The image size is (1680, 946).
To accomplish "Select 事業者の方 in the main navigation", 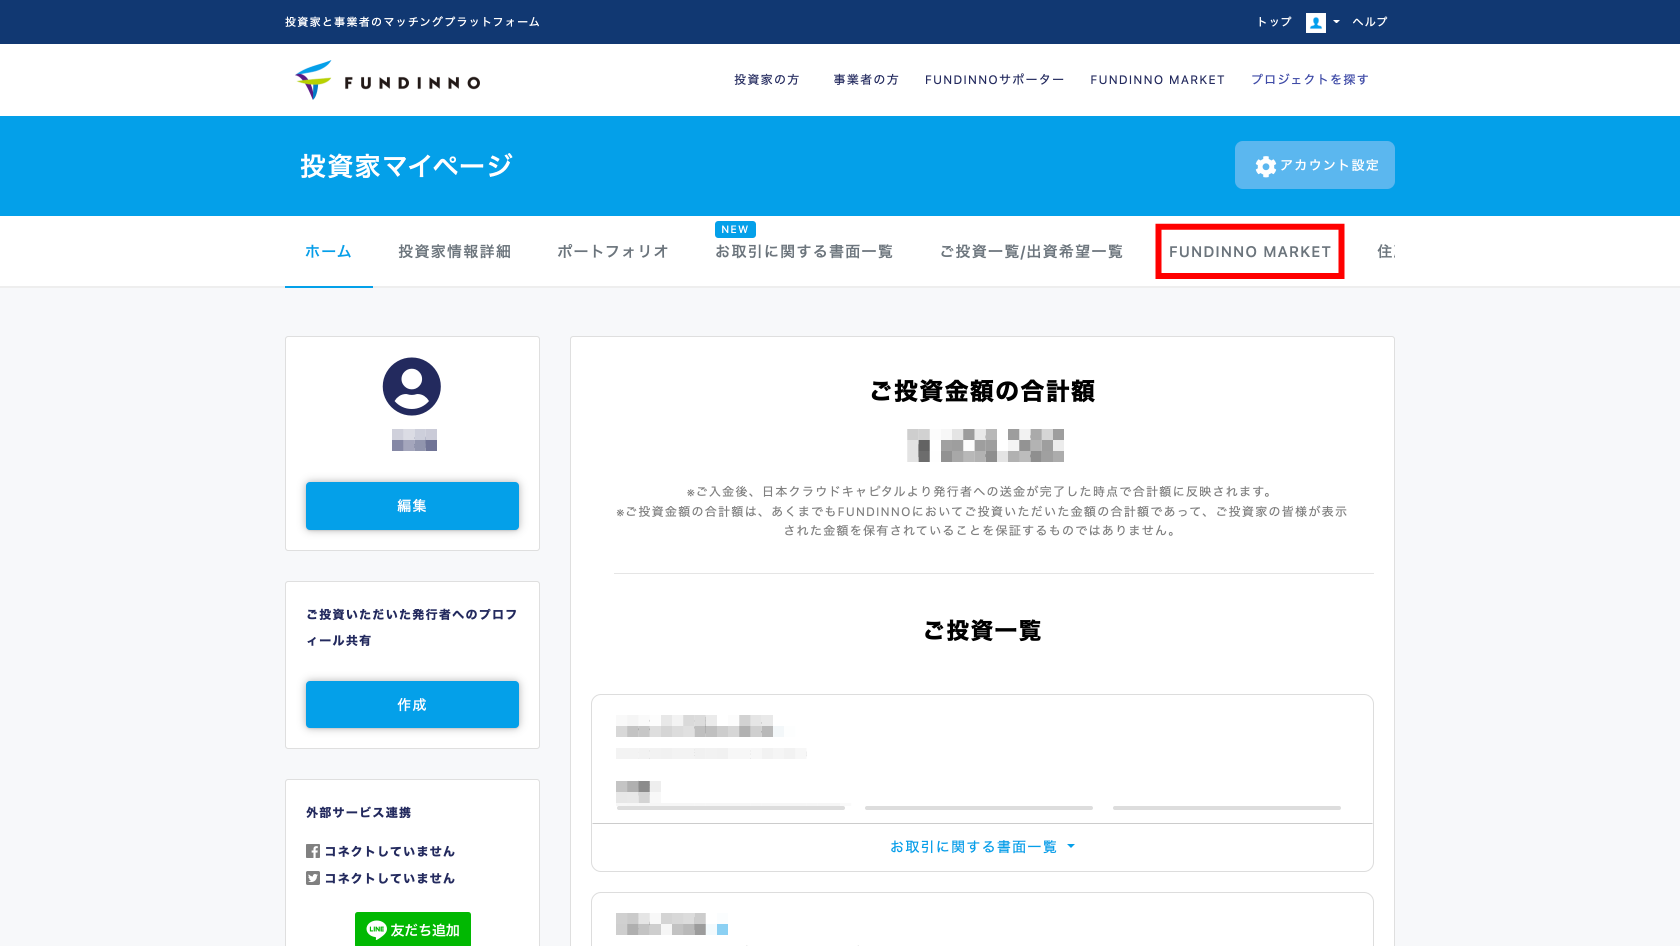I will [x=866, y=79].
